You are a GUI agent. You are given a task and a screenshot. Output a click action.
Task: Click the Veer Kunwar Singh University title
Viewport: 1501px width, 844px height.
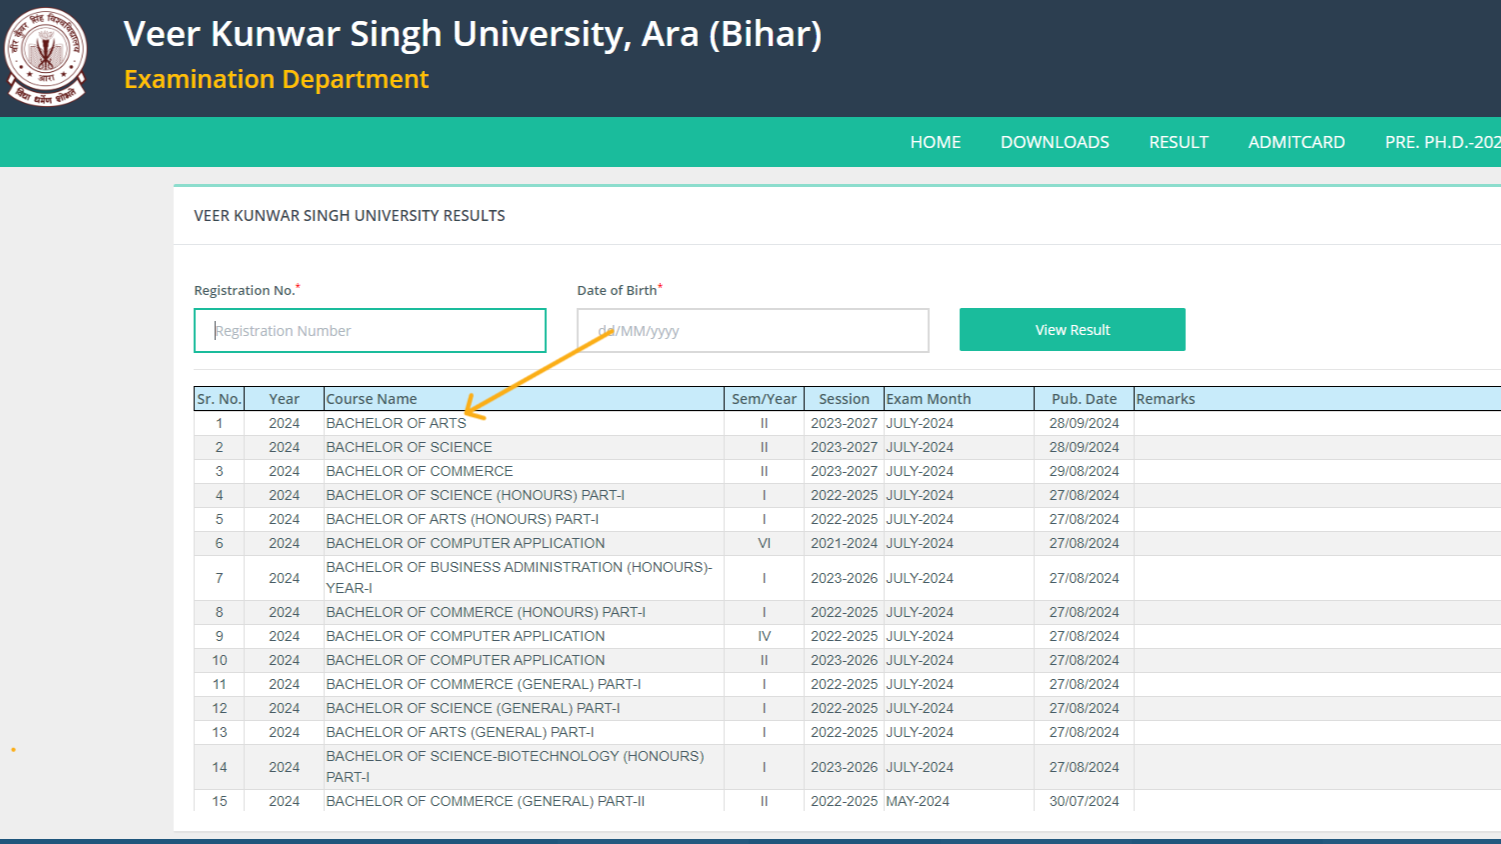point(472,34)
